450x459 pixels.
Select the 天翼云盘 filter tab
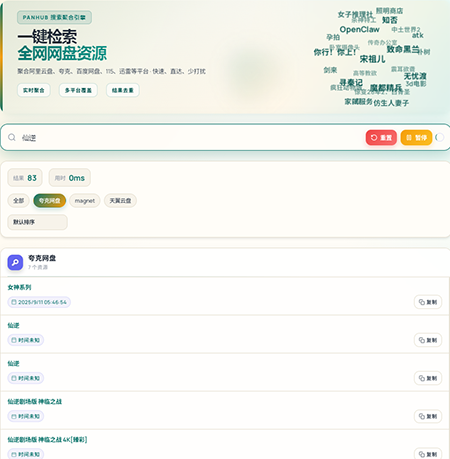(120, 201)
